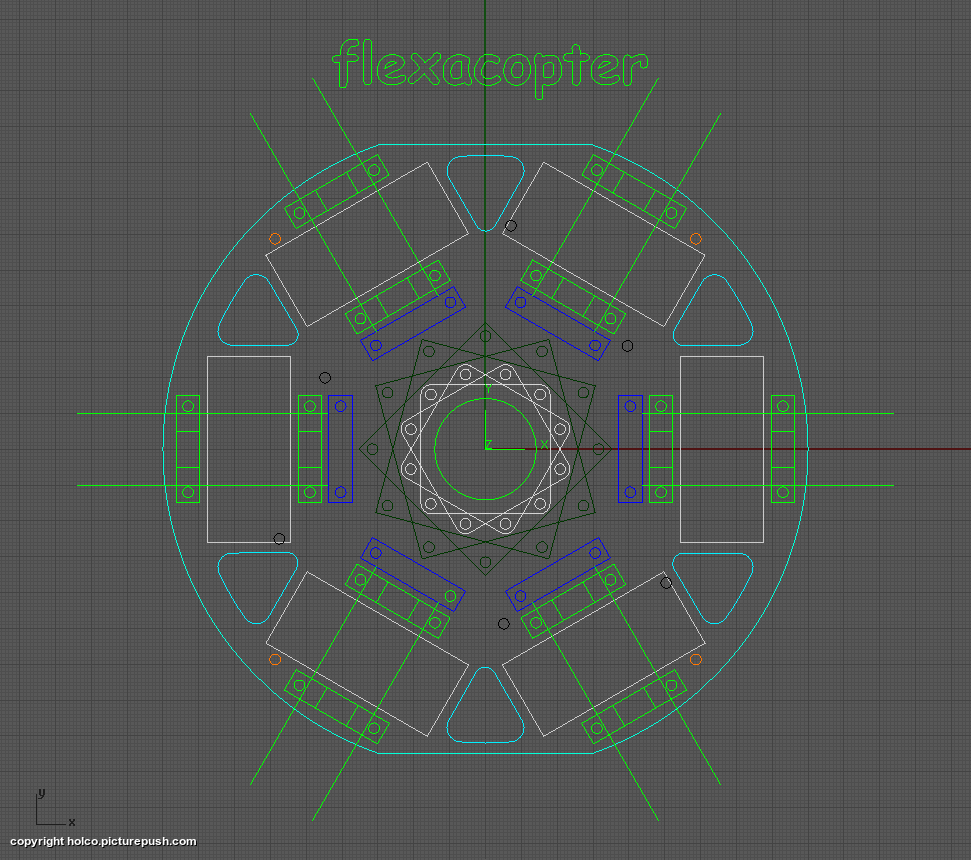Viewport: 971px width, 860px height.
Task: Pick the orange circle at lower left
Action: coord(275,660)
